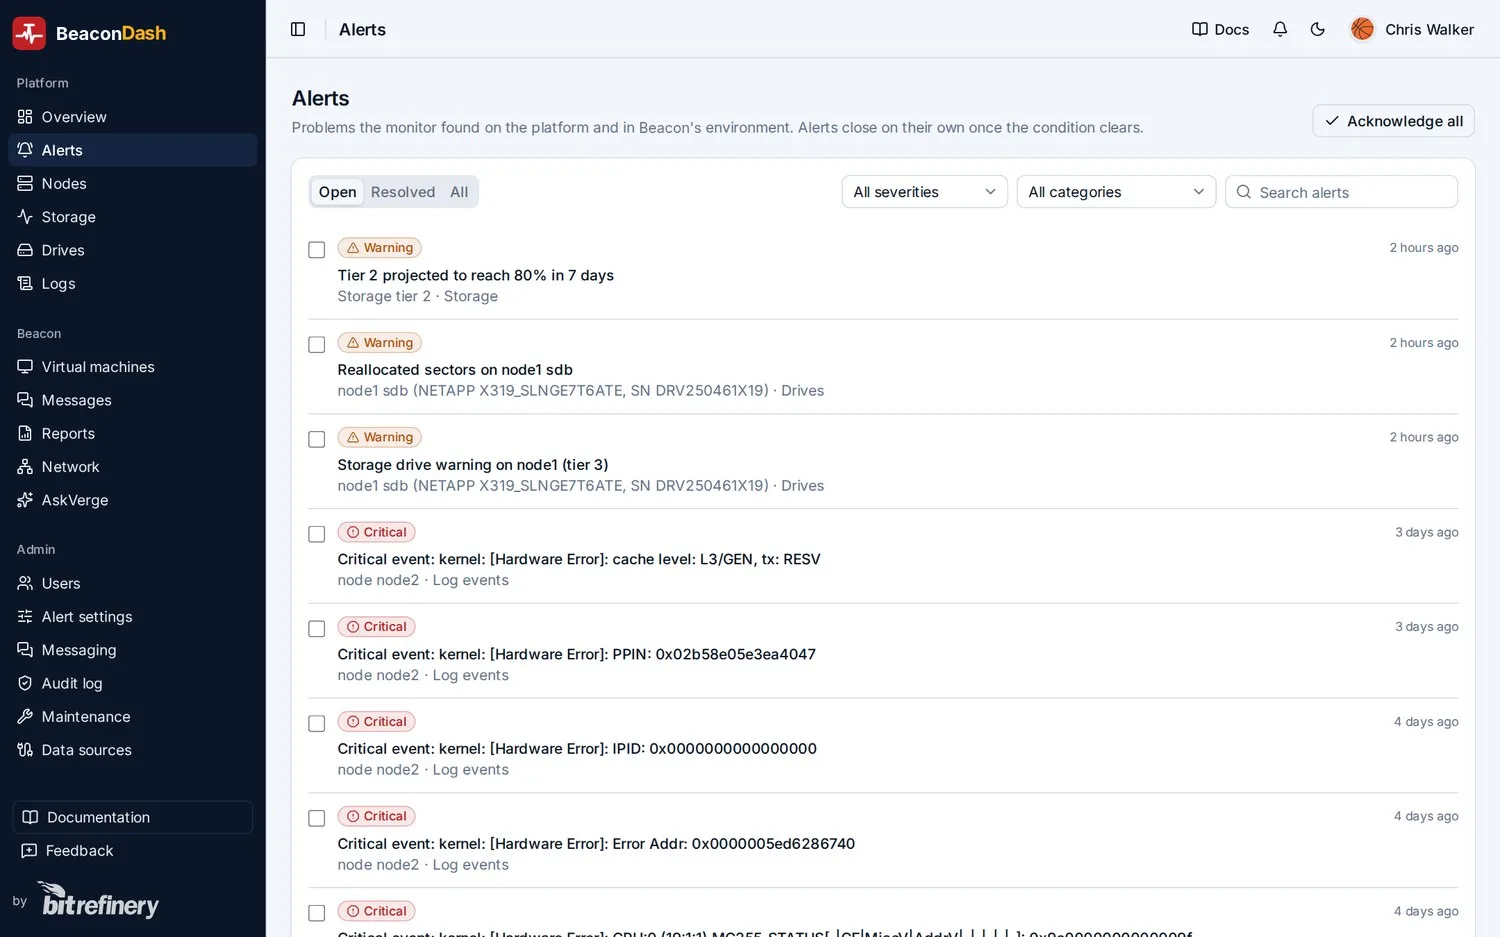Screen dimensions: 1500x937
Task: Tick the Storage drive warning alert checkbox
Action: 317,439
